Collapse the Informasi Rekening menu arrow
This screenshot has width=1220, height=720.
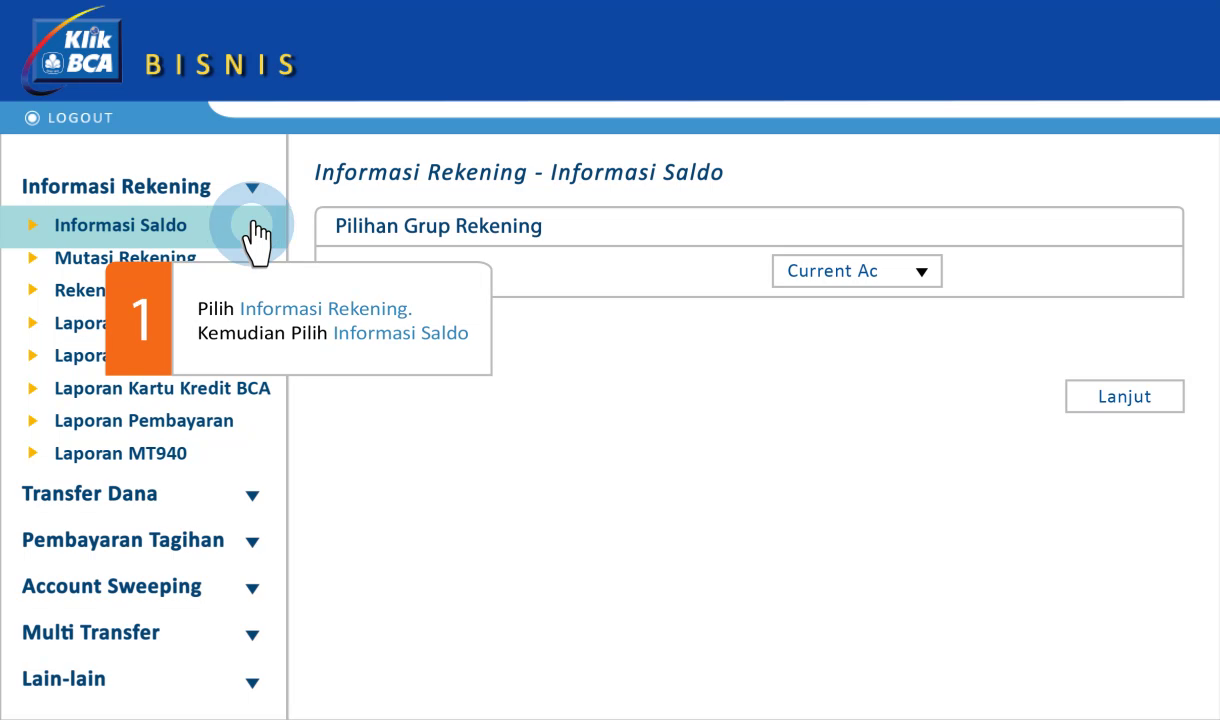pyautogui.click(x=252, y=188)
